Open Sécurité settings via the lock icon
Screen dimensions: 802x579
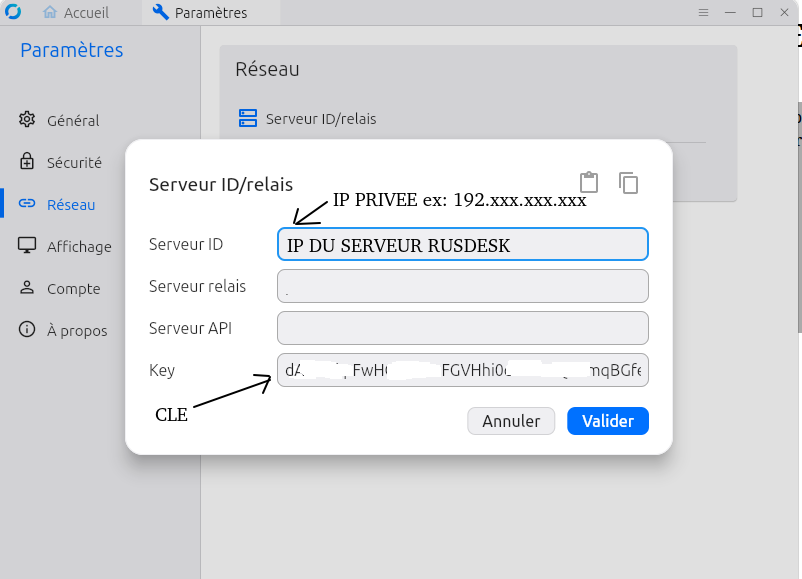(28, 162)
